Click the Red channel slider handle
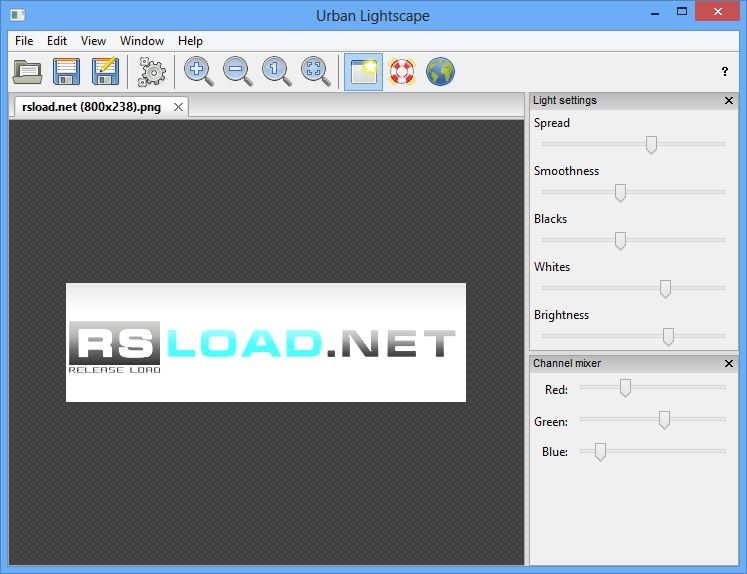The height and width of the screenshot is (574, 747). 626,388
